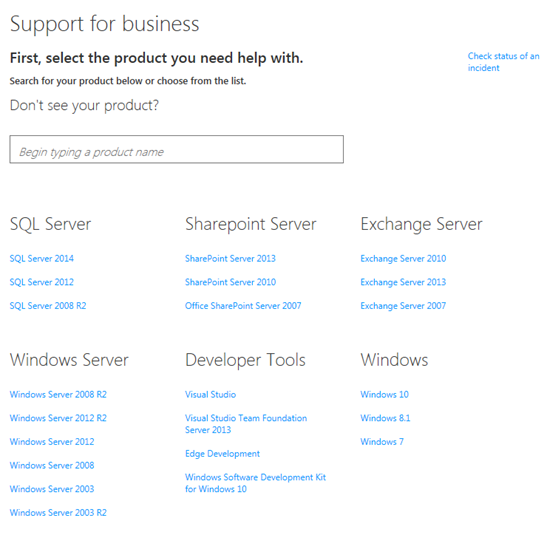The image size is (550, 535).
Task: Choose SharePoint Server 2010 link
Action: point(230,282)
